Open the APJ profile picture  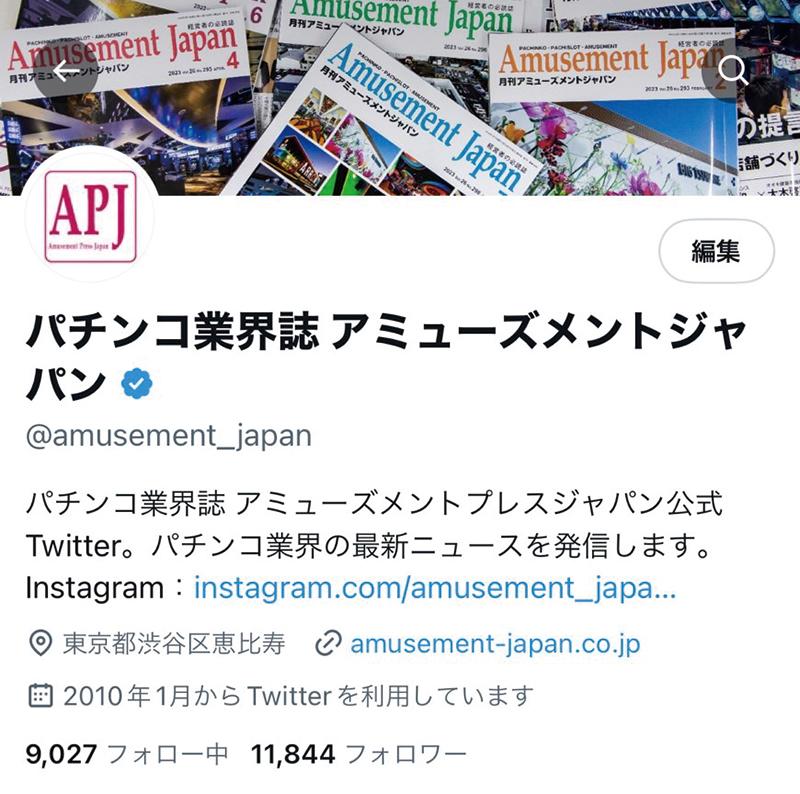tap(91, 216)
